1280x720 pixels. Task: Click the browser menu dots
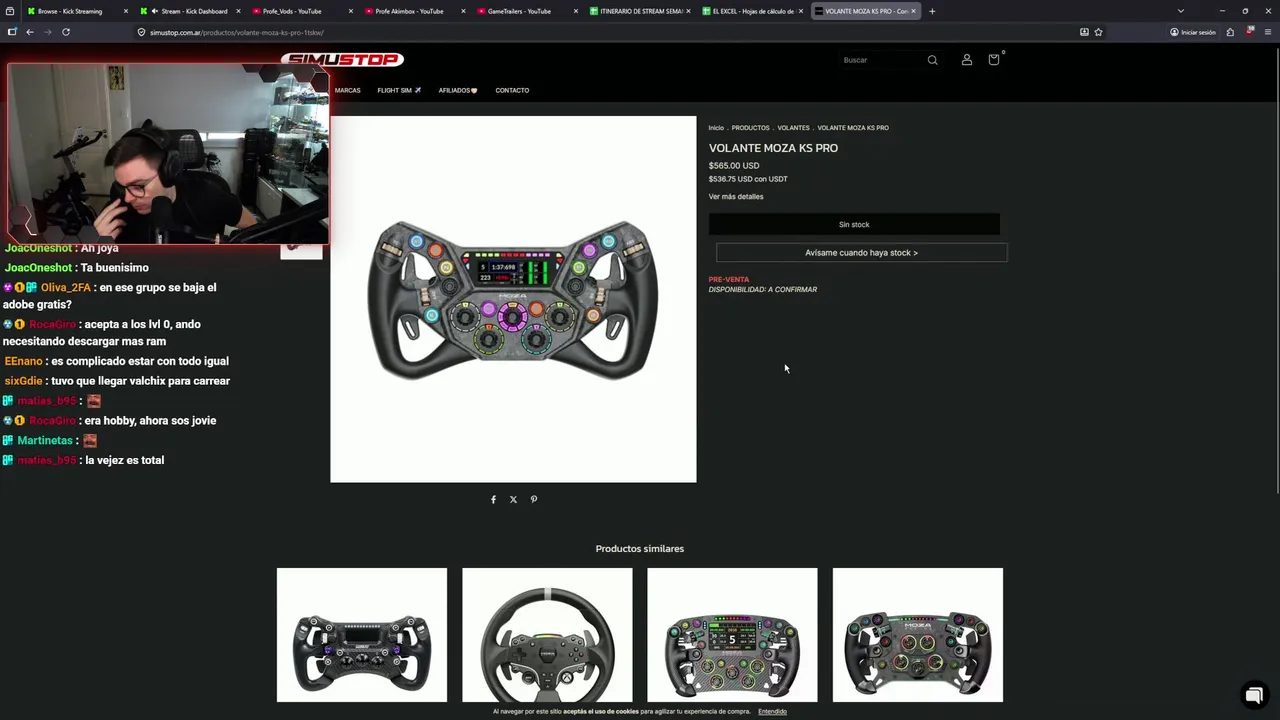[x=1268, y=32]
